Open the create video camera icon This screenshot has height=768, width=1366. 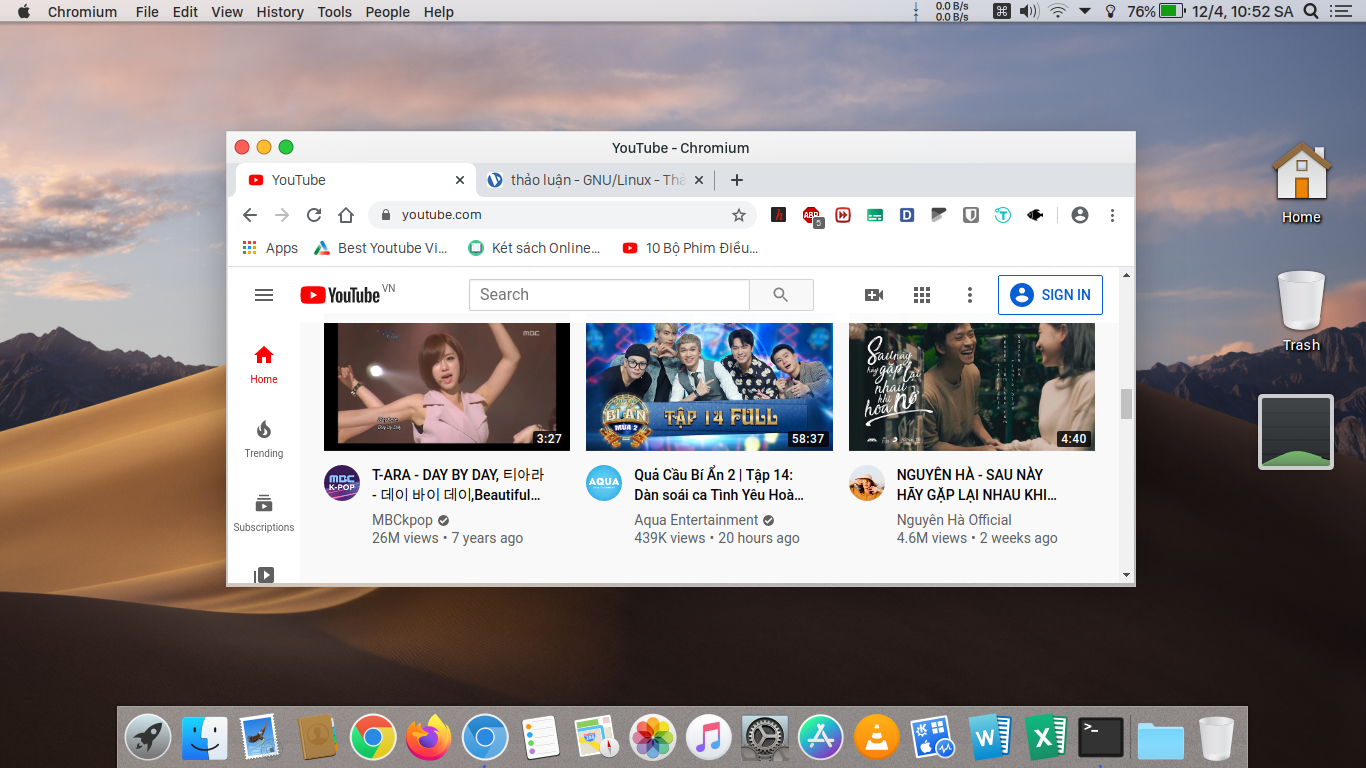(874, 295)
